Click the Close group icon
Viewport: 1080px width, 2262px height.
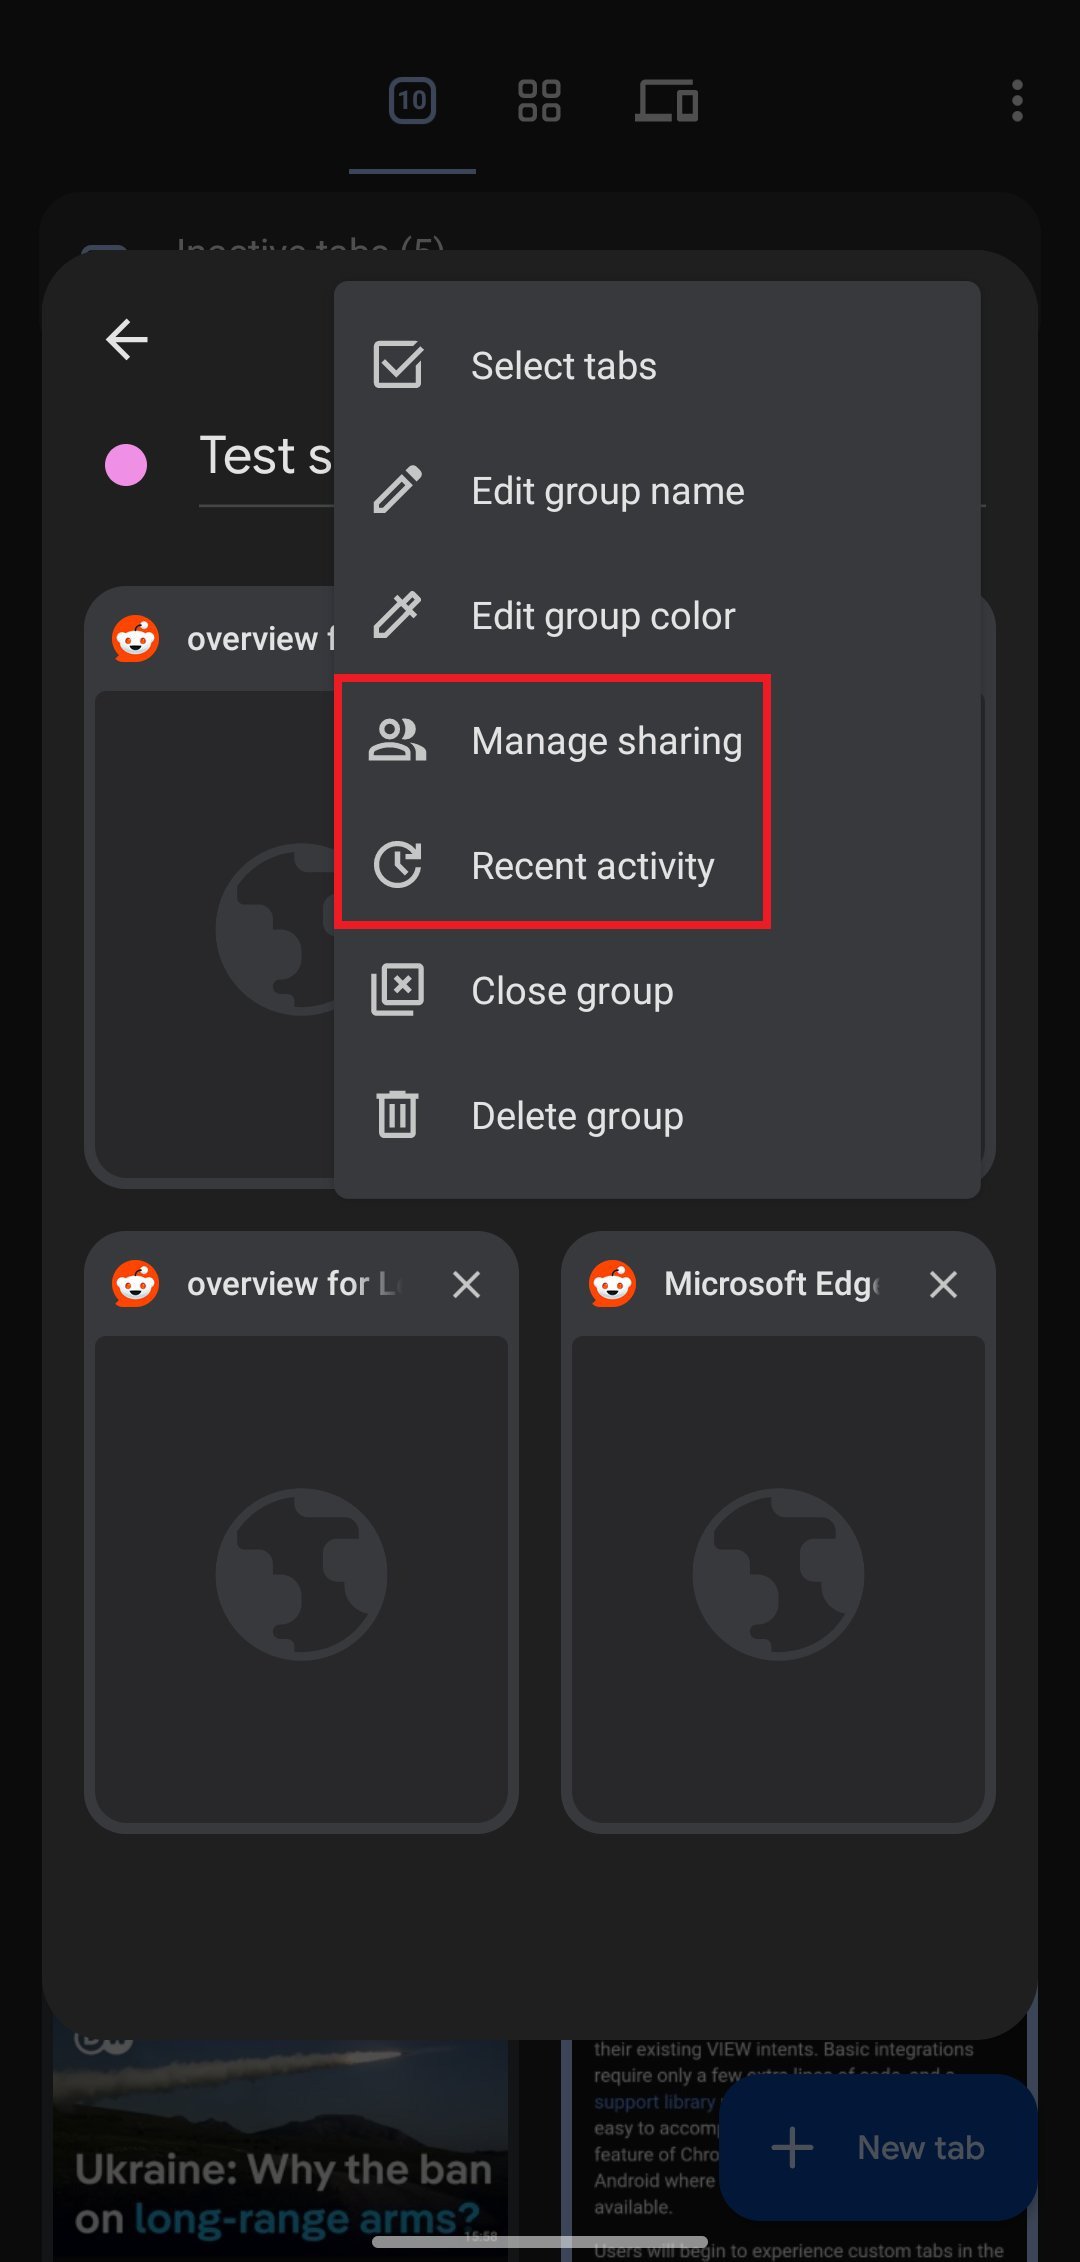point(397,991)
